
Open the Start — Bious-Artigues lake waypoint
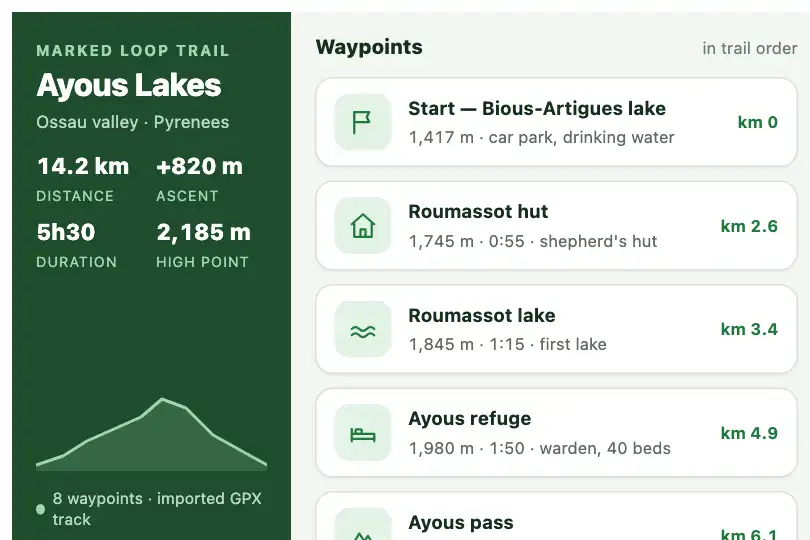[556, 122]
